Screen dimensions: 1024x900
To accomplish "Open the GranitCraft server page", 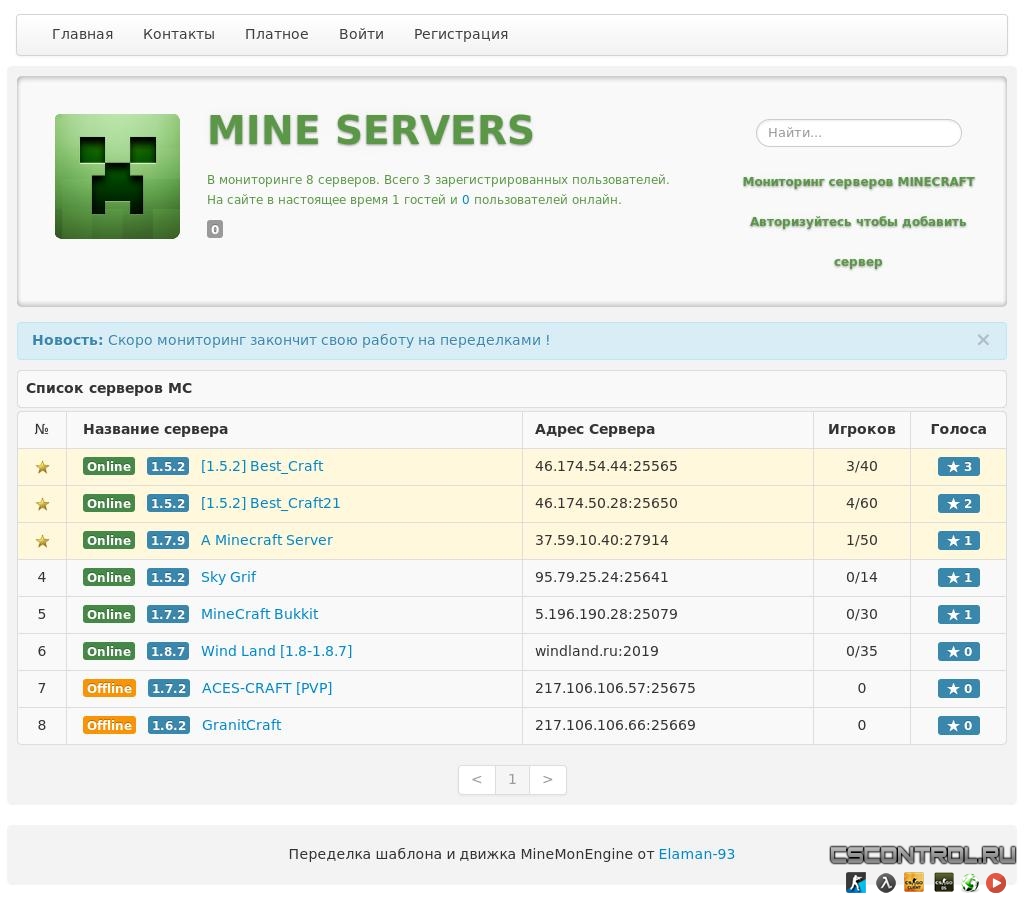I will click(241, 725).
